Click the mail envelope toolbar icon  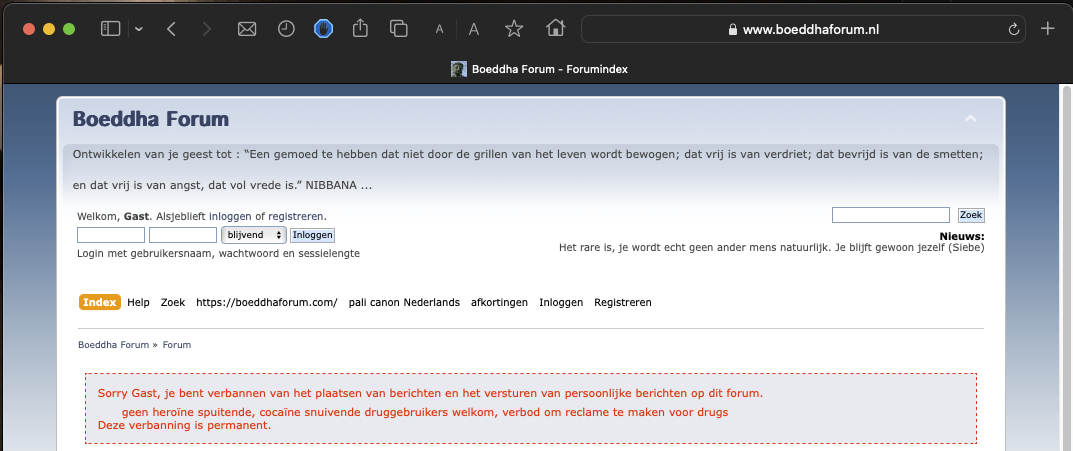(x=247, y=29)
